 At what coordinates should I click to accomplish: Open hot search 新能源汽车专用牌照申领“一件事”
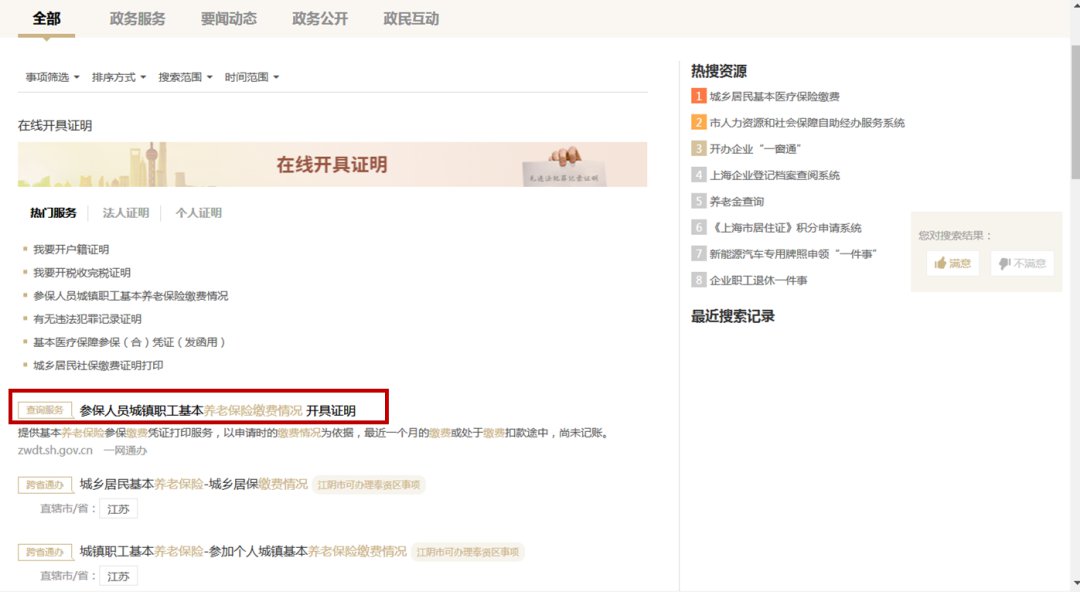[x=793, y=254]
